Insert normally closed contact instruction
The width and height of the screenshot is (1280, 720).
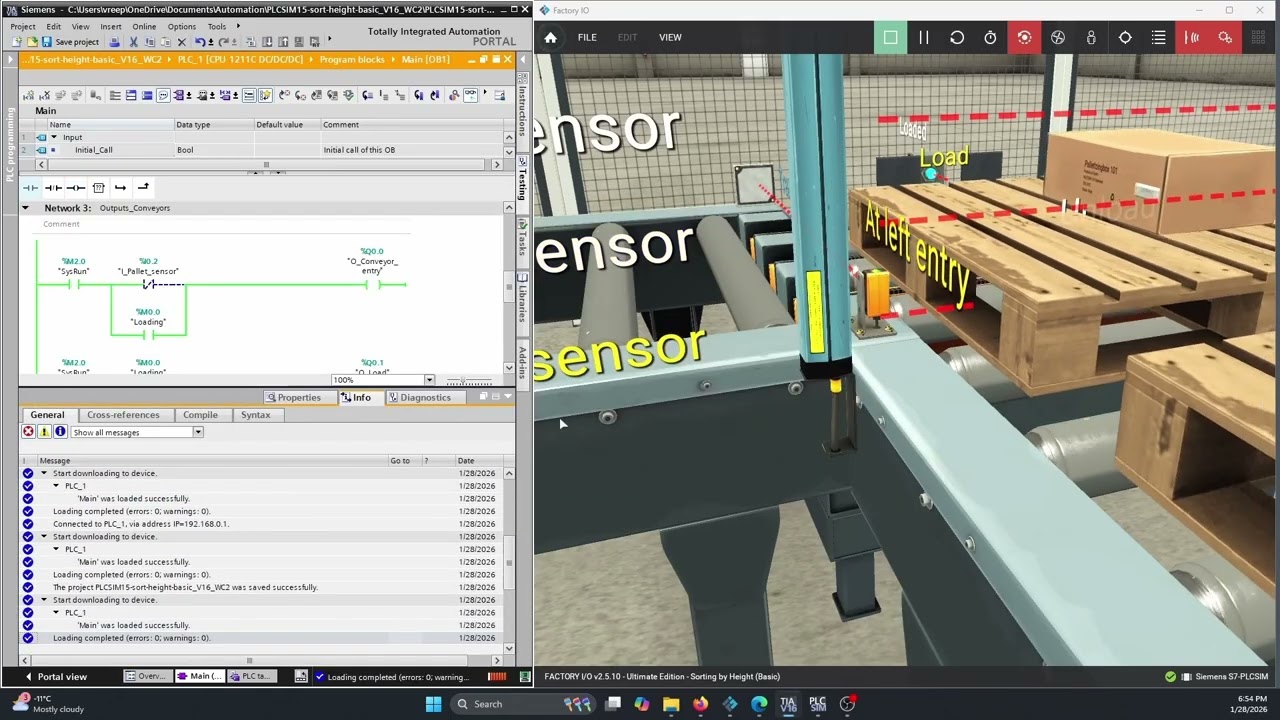coord(53,188)
